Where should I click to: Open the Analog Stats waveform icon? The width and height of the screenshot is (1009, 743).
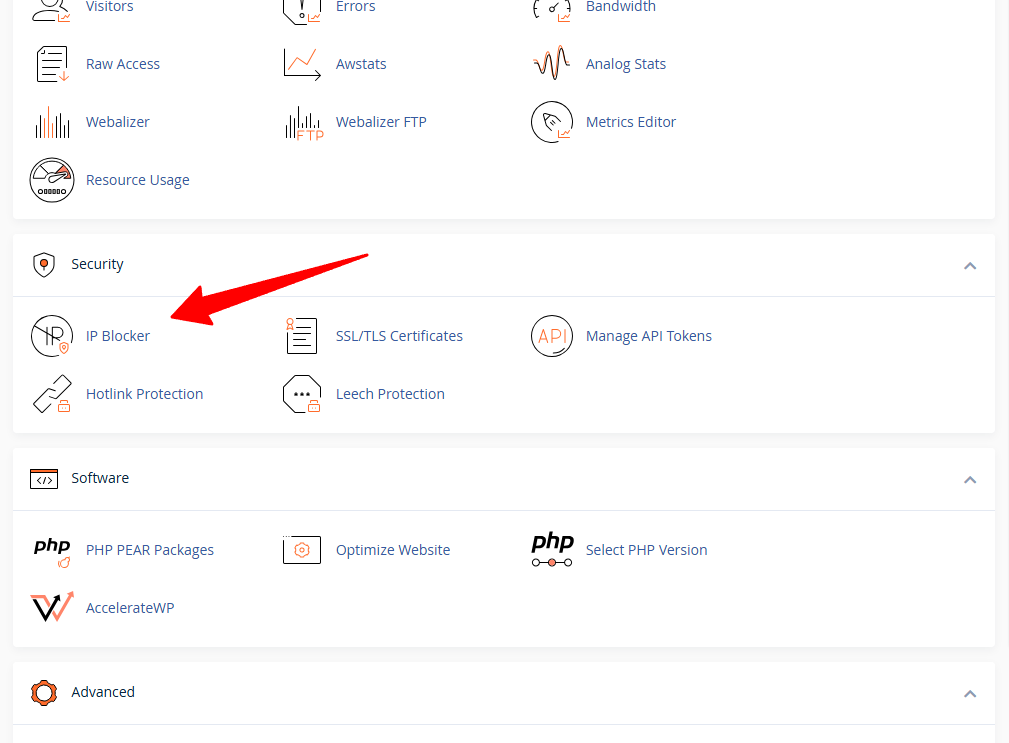point(551,62)
